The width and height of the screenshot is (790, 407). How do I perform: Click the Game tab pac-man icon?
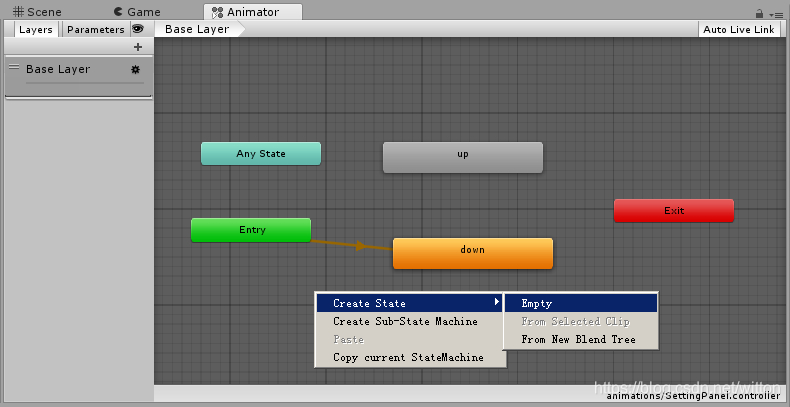click(118, 12)
